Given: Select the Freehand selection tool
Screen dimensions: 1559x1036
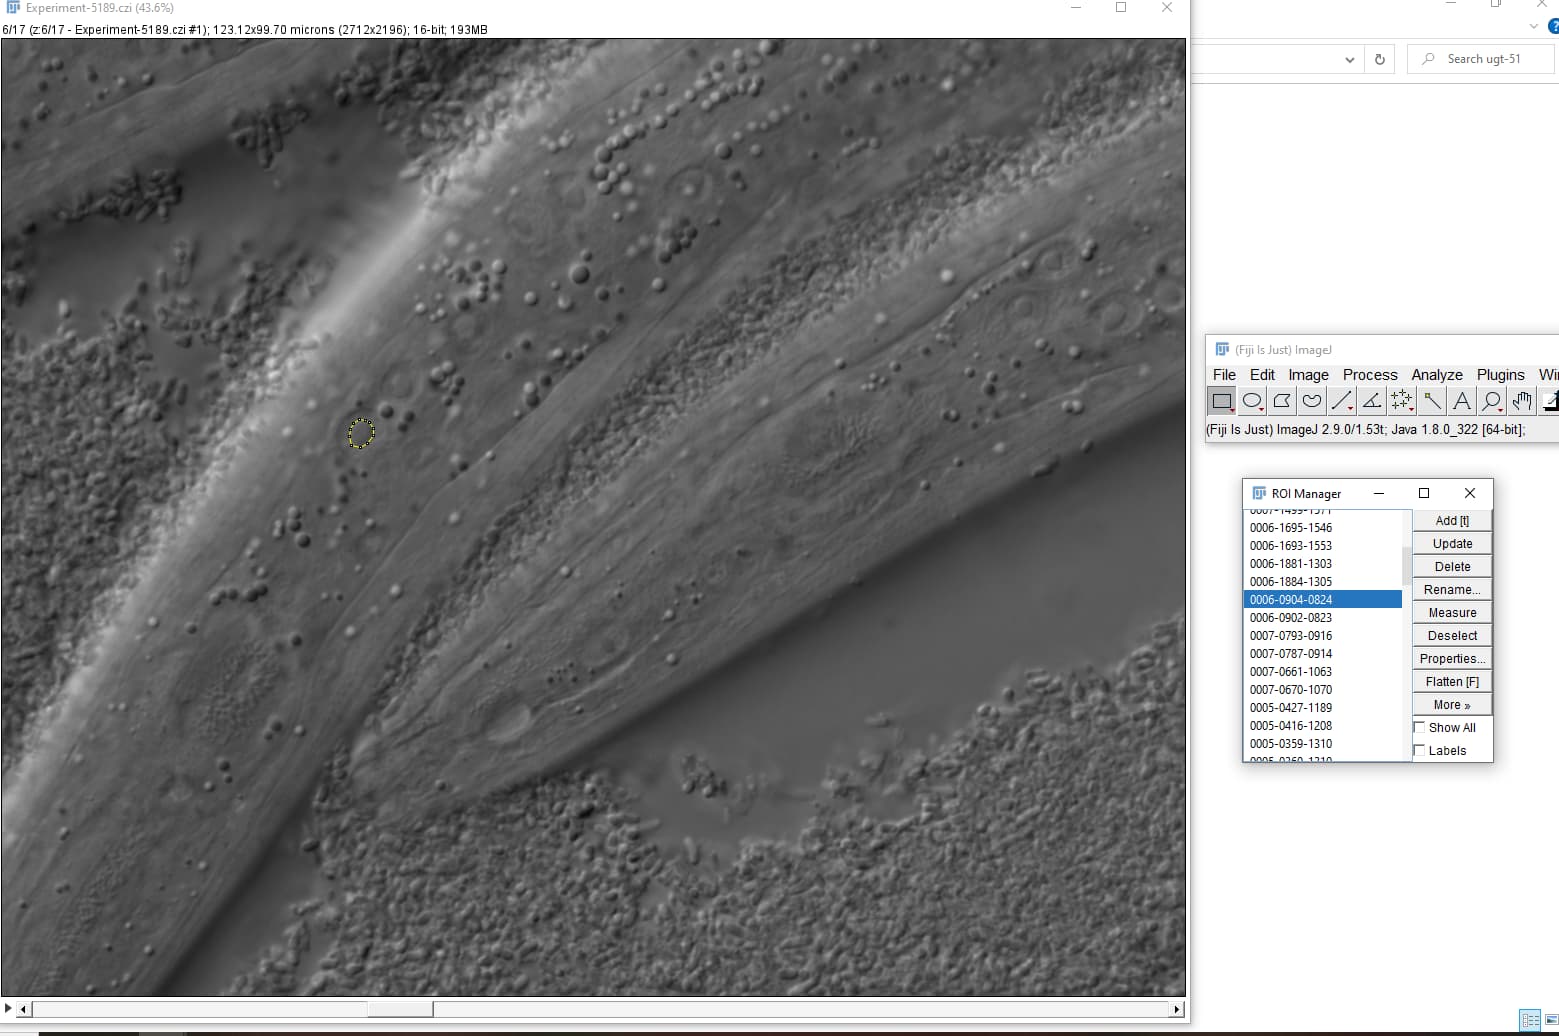Looking at the screenshot, I should point(1311,400).
